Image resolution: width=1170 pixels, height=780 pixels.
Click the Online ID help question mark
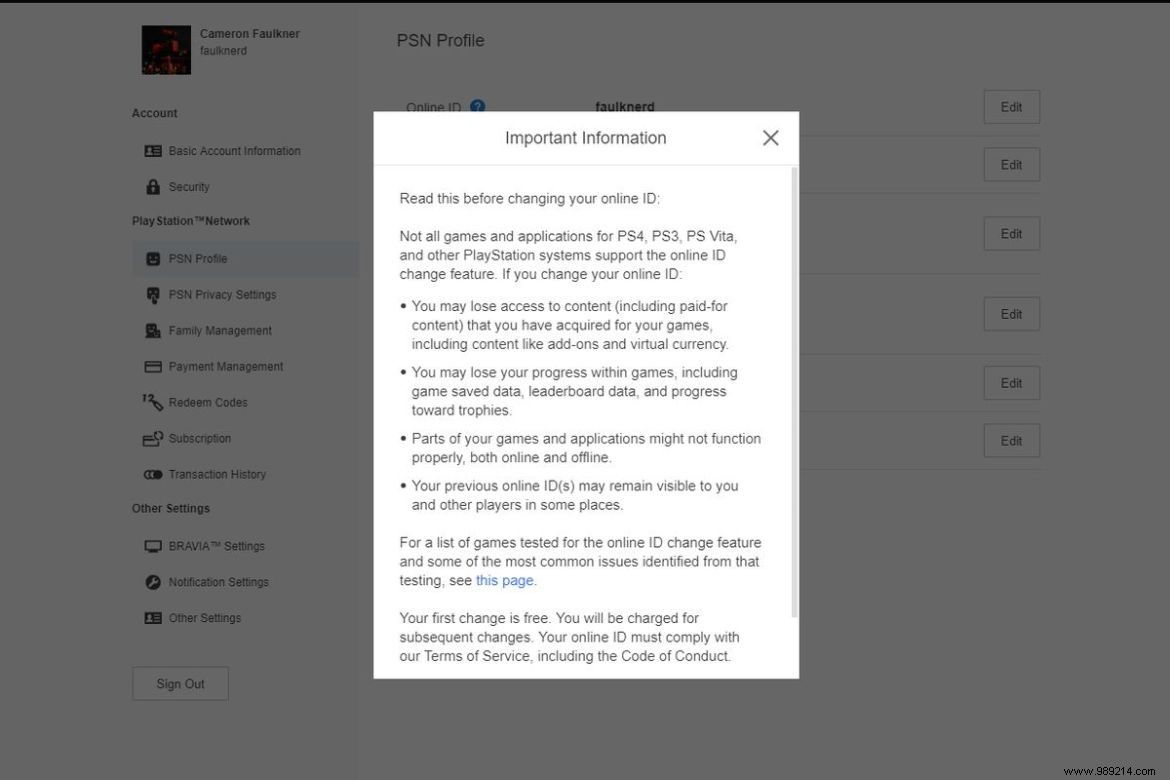click(477, 106)
